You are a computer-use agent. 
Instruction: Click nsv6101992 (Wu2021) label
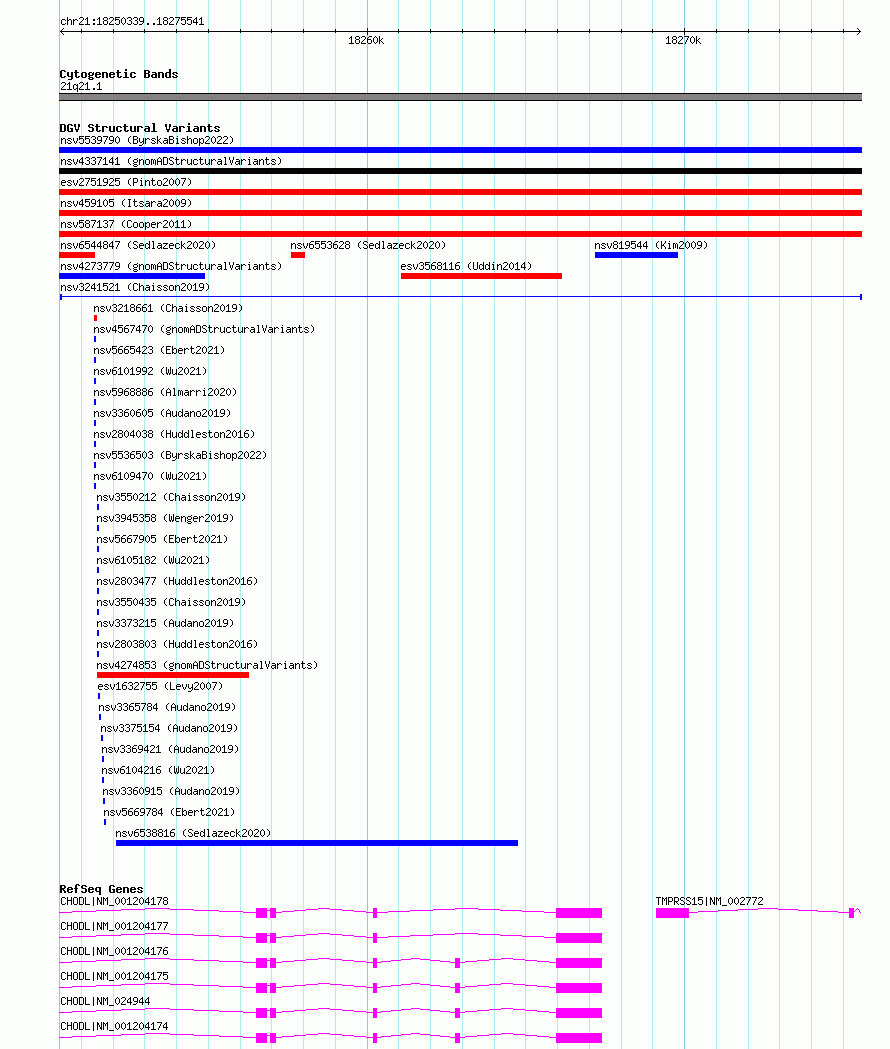(150, 371)
